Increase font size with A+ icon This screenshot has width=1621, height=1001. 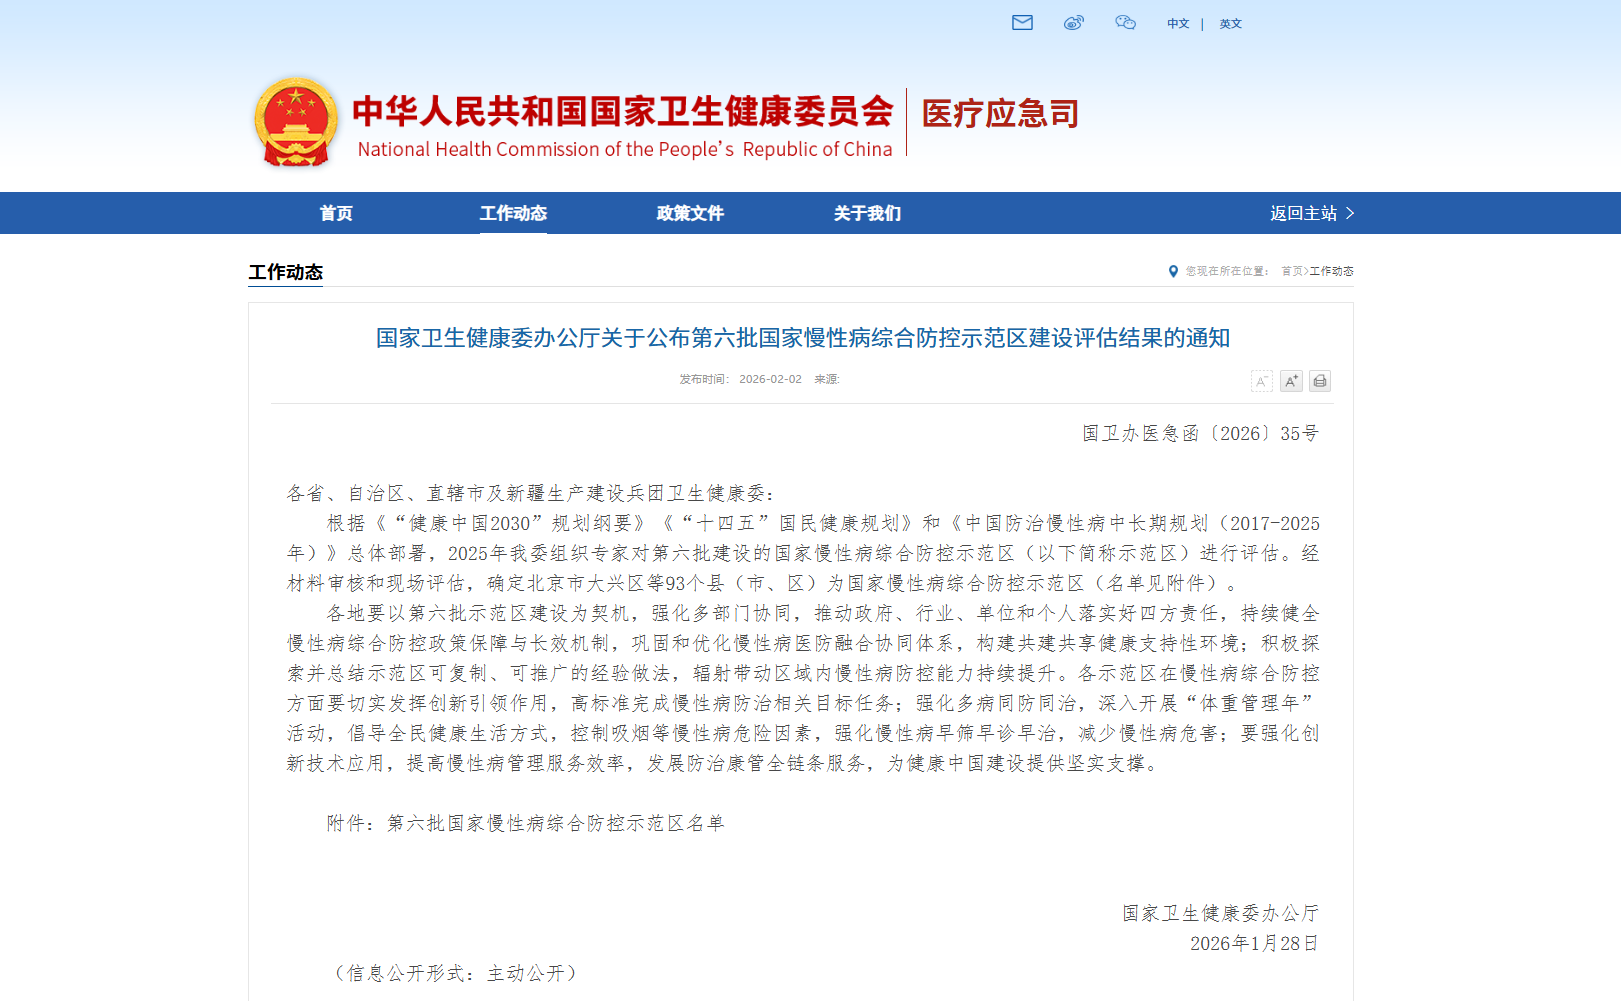click(1291, 381)
